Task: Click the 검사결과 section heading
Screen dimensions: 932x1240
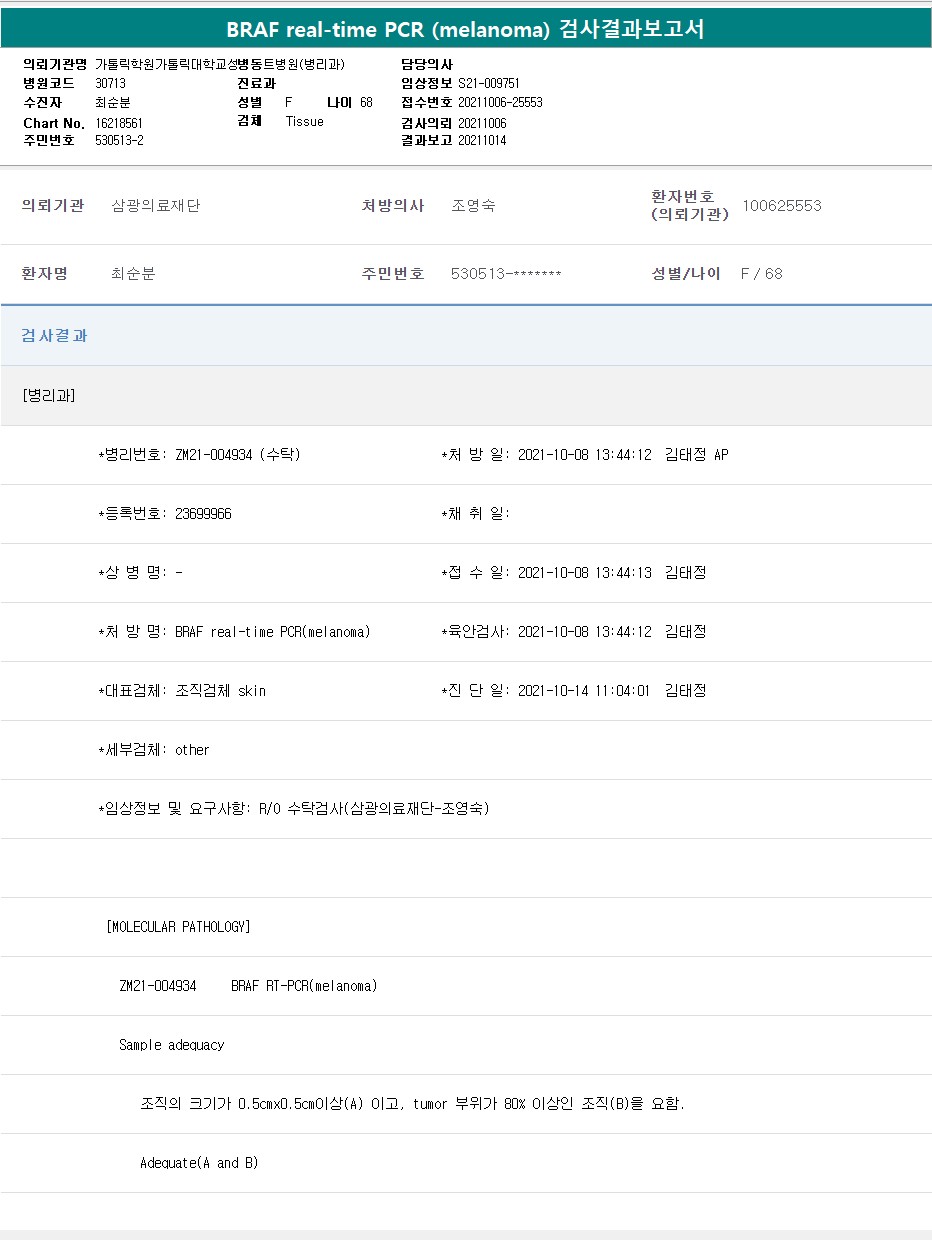Action: tap(55, 335)
